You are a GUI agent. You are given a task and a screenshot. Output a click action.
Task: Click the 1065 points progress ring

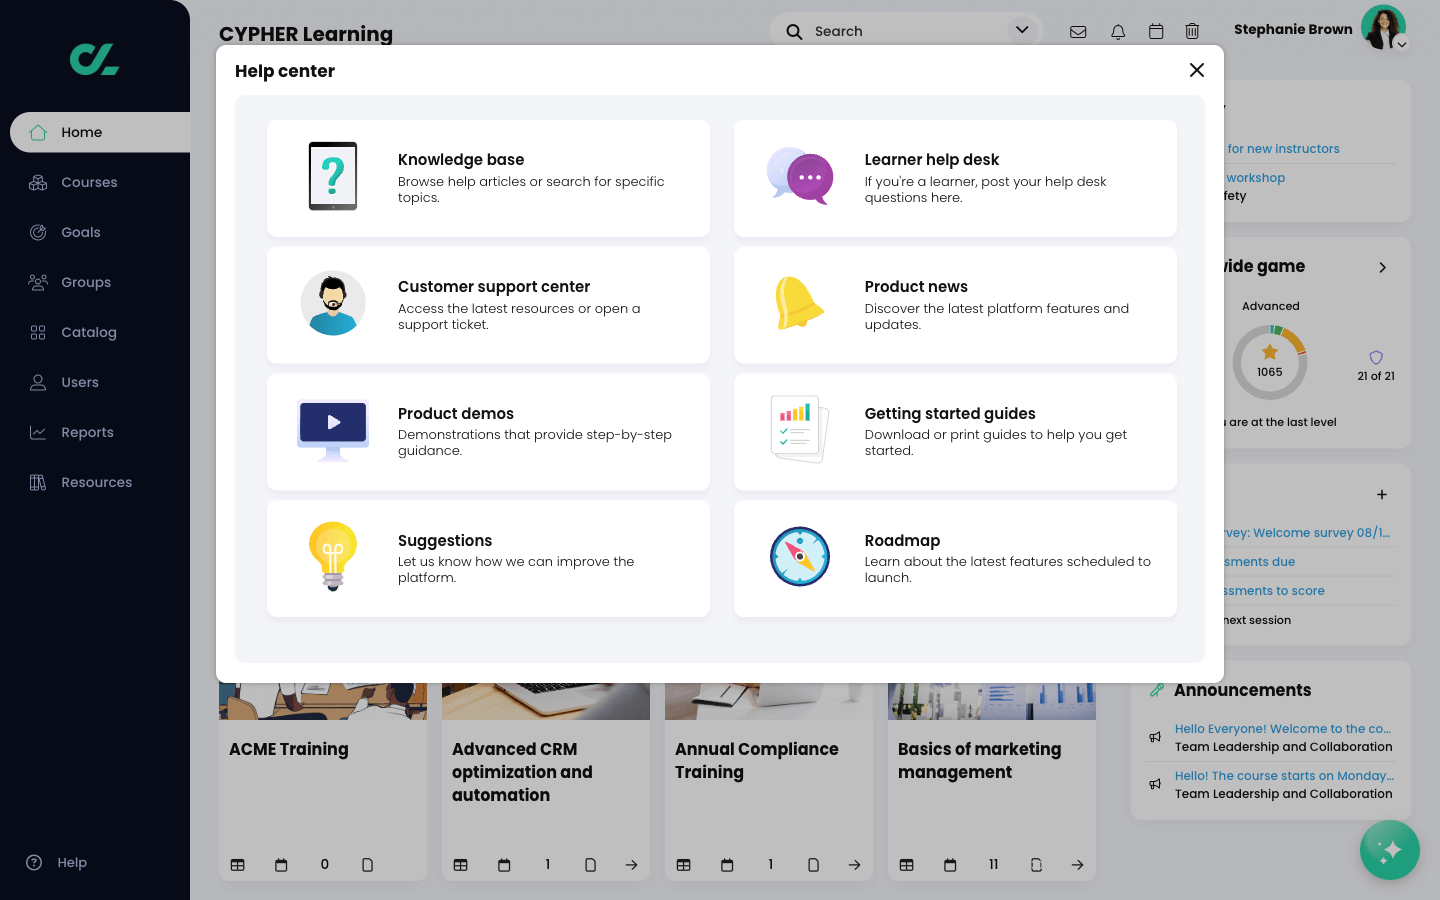(x=1270, y=362)
